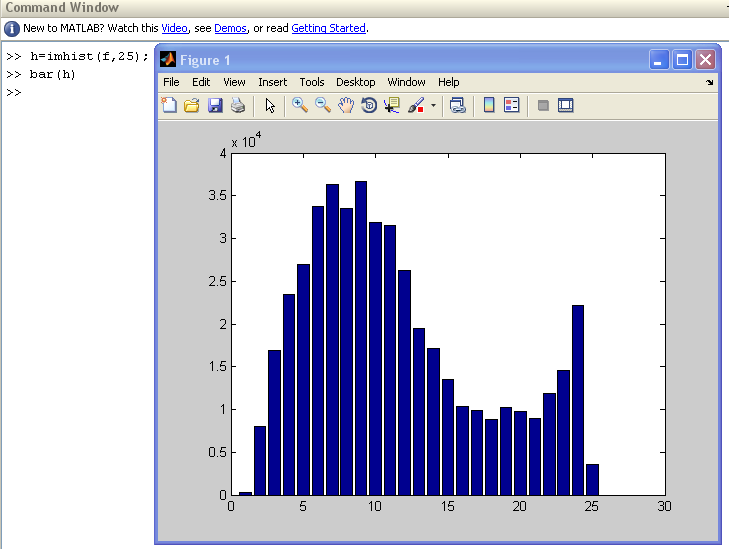This screenshot has width=729, height=549.
Task: Select the Pan hand tool
Action: click(346, 105)
